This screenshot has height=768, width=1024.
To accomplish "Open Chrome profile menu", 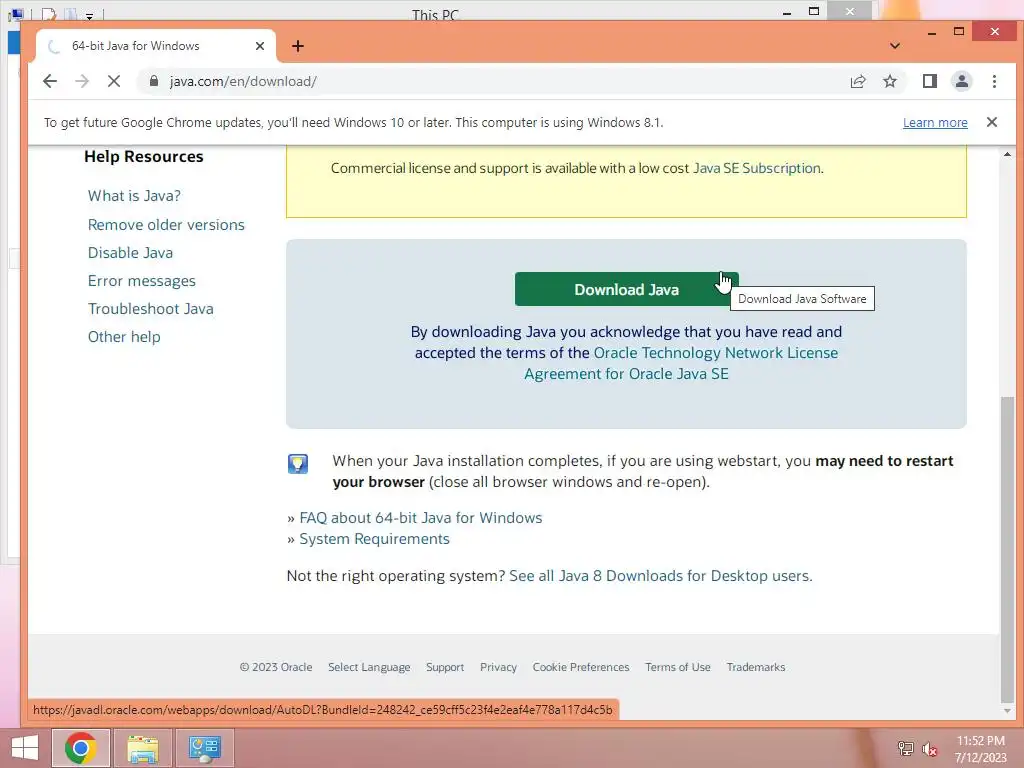I will (961, 81).
